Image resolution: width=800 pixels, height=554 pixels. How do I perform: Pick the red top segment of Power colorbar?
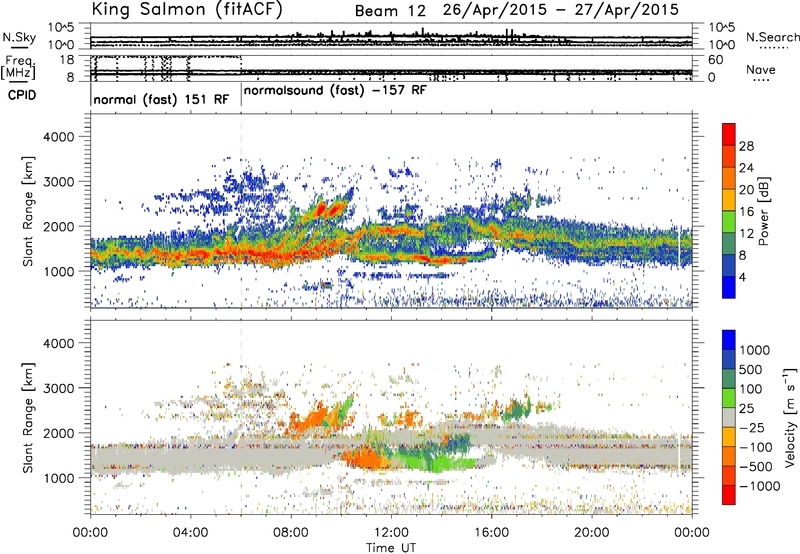tap(729, 134)
